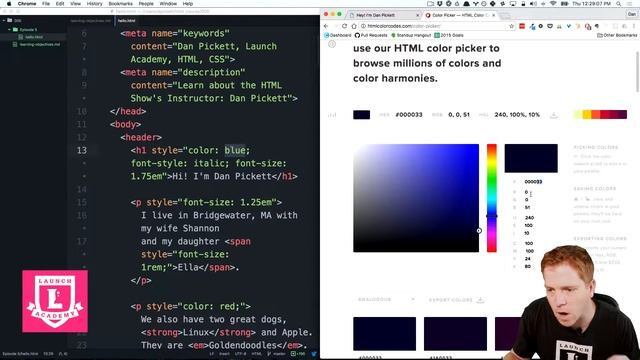This screenshot has height=360, width=640.
Task: Open Spotlight search in menu bar
Action: click(x=619, y=4)
